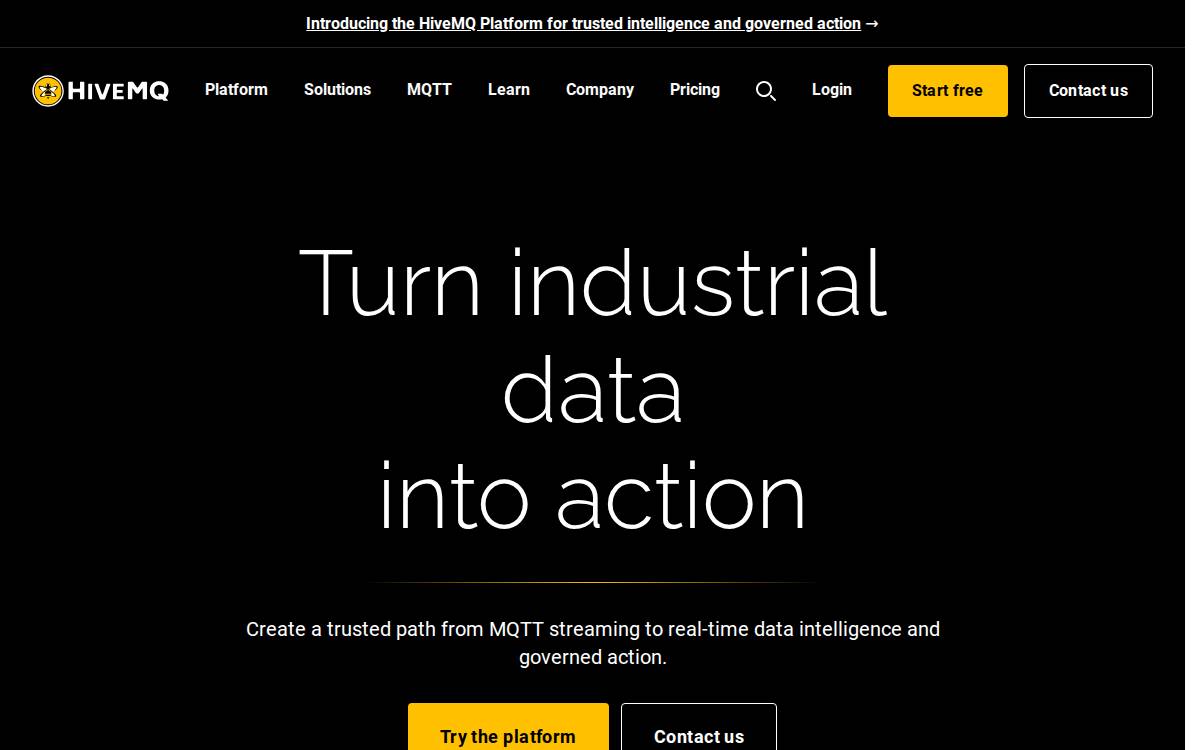
Task: Open the Company menu
Action: 600,89
